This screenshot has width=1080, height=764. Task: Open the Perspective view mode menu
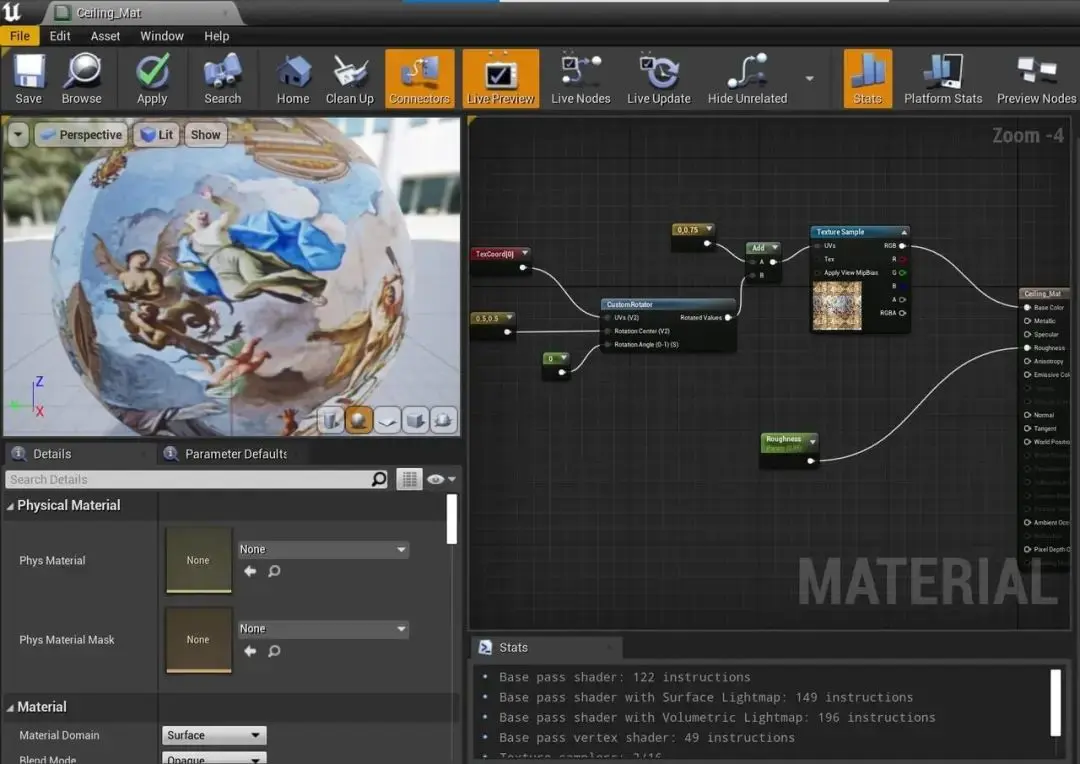coord(81,134)
